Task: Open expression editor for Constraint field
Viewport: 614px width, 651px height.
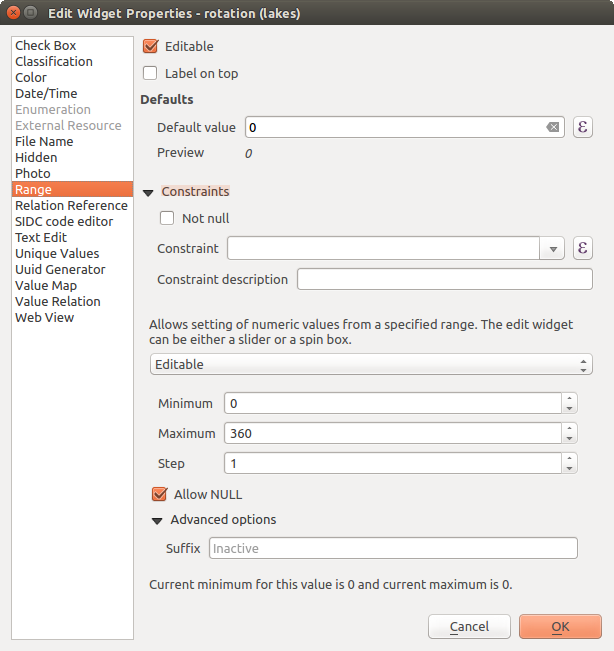Action: 582,248
